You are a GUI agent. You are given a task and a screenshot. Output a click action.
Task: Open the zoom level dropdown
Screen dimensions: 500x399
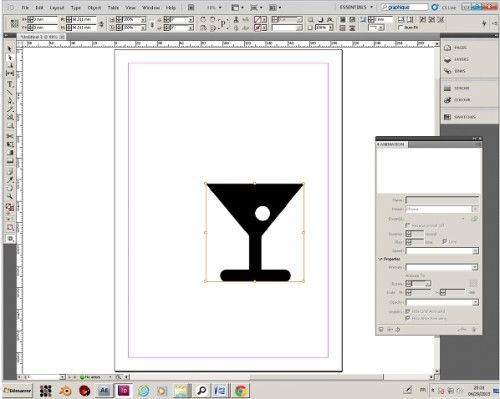point(219,7)
